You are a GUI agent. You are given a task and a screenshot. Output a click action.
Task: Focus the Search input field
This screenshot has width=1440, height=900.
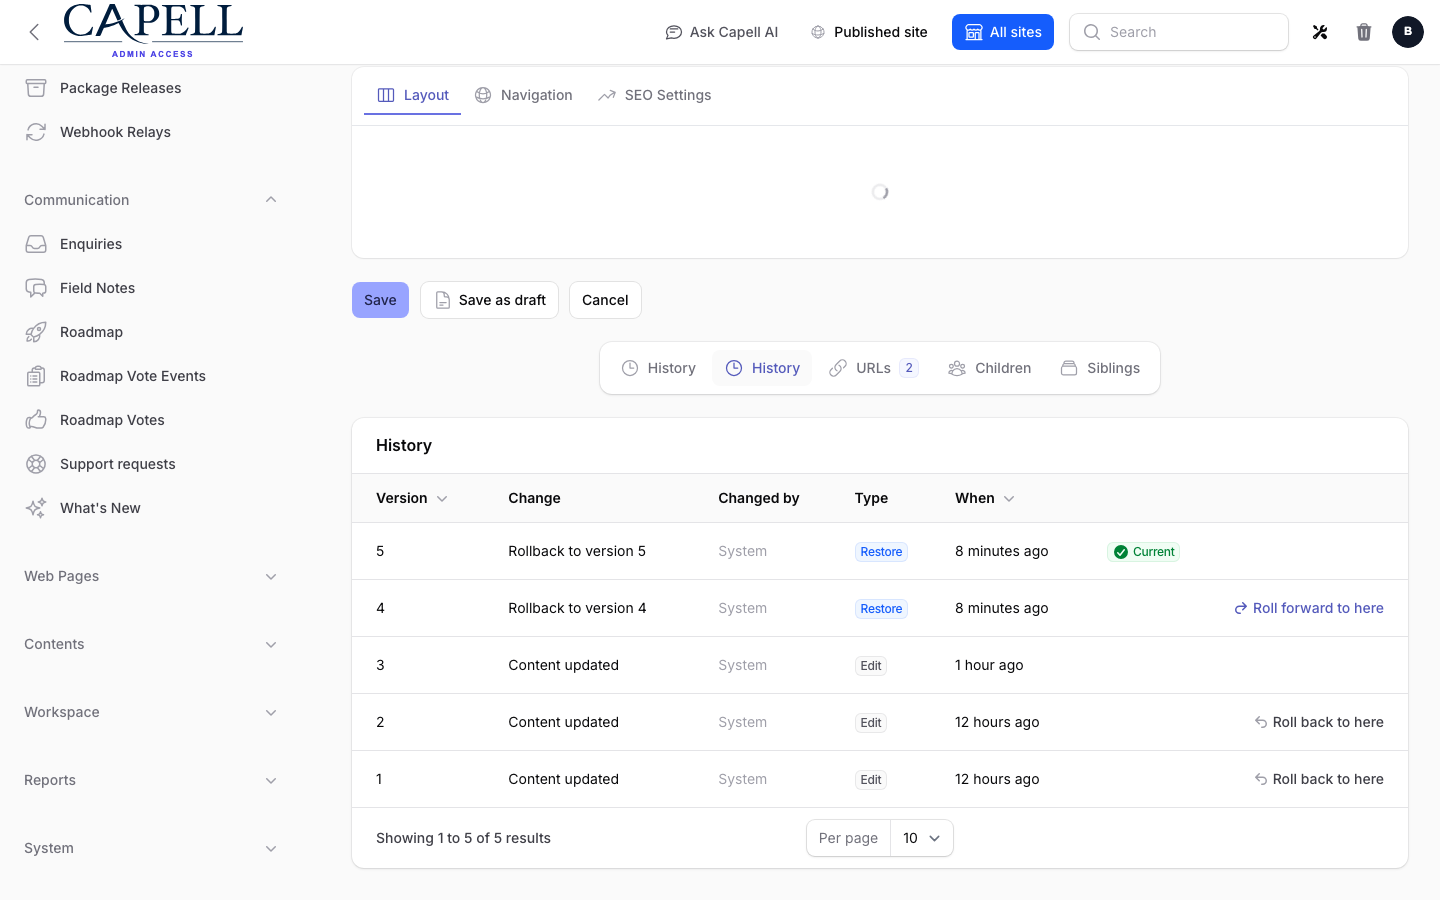click(1179, 32)
